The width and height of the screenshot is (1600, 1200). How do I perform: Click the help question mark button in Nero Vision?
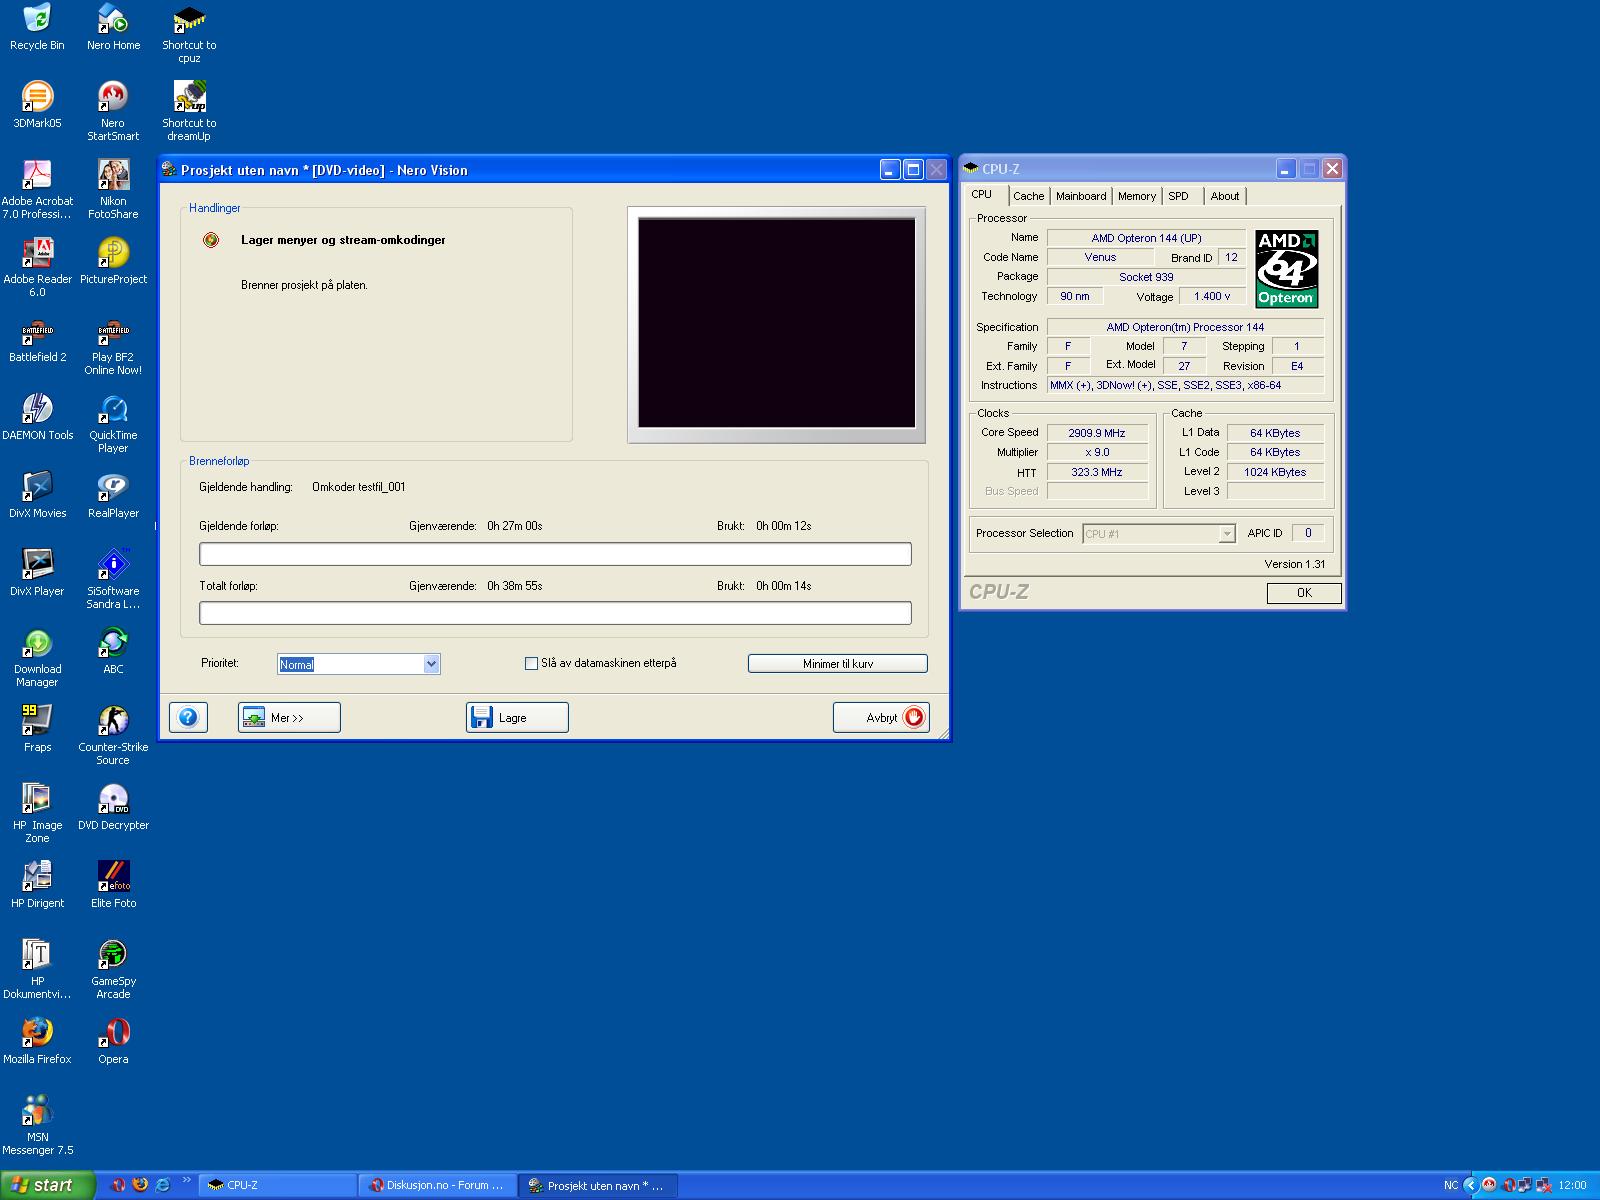(188, 717)
